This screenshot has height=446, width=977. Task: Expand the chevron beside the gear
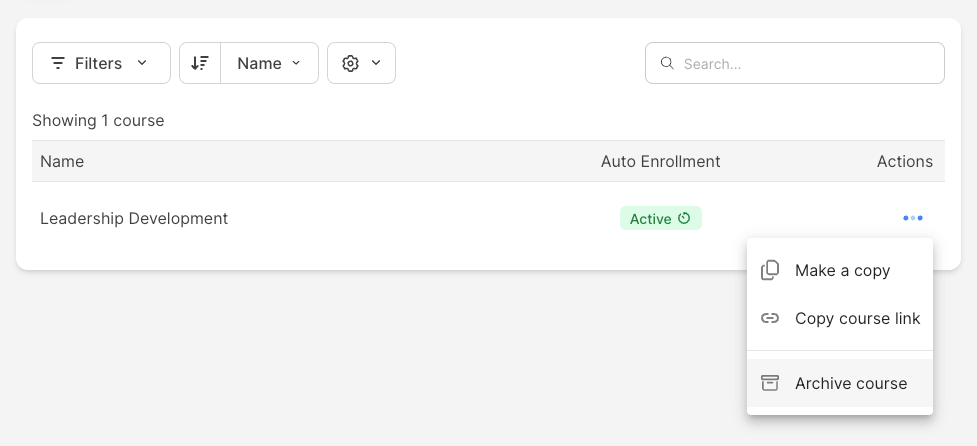coord(376,63)
